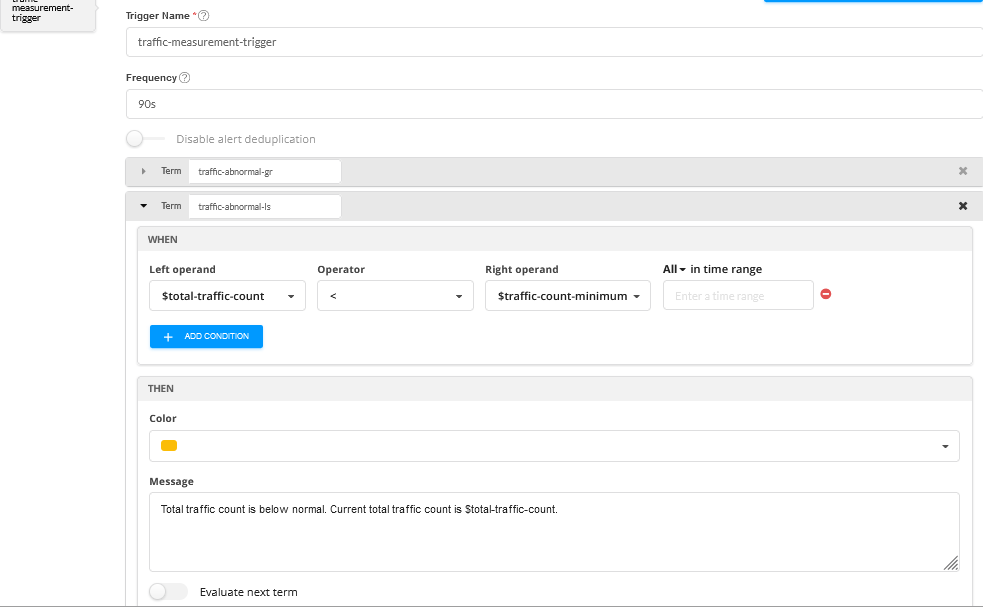The width and height of the screenshot is (983, 607).
Task: Click the Frequency help icon
Action: (184, 78)
